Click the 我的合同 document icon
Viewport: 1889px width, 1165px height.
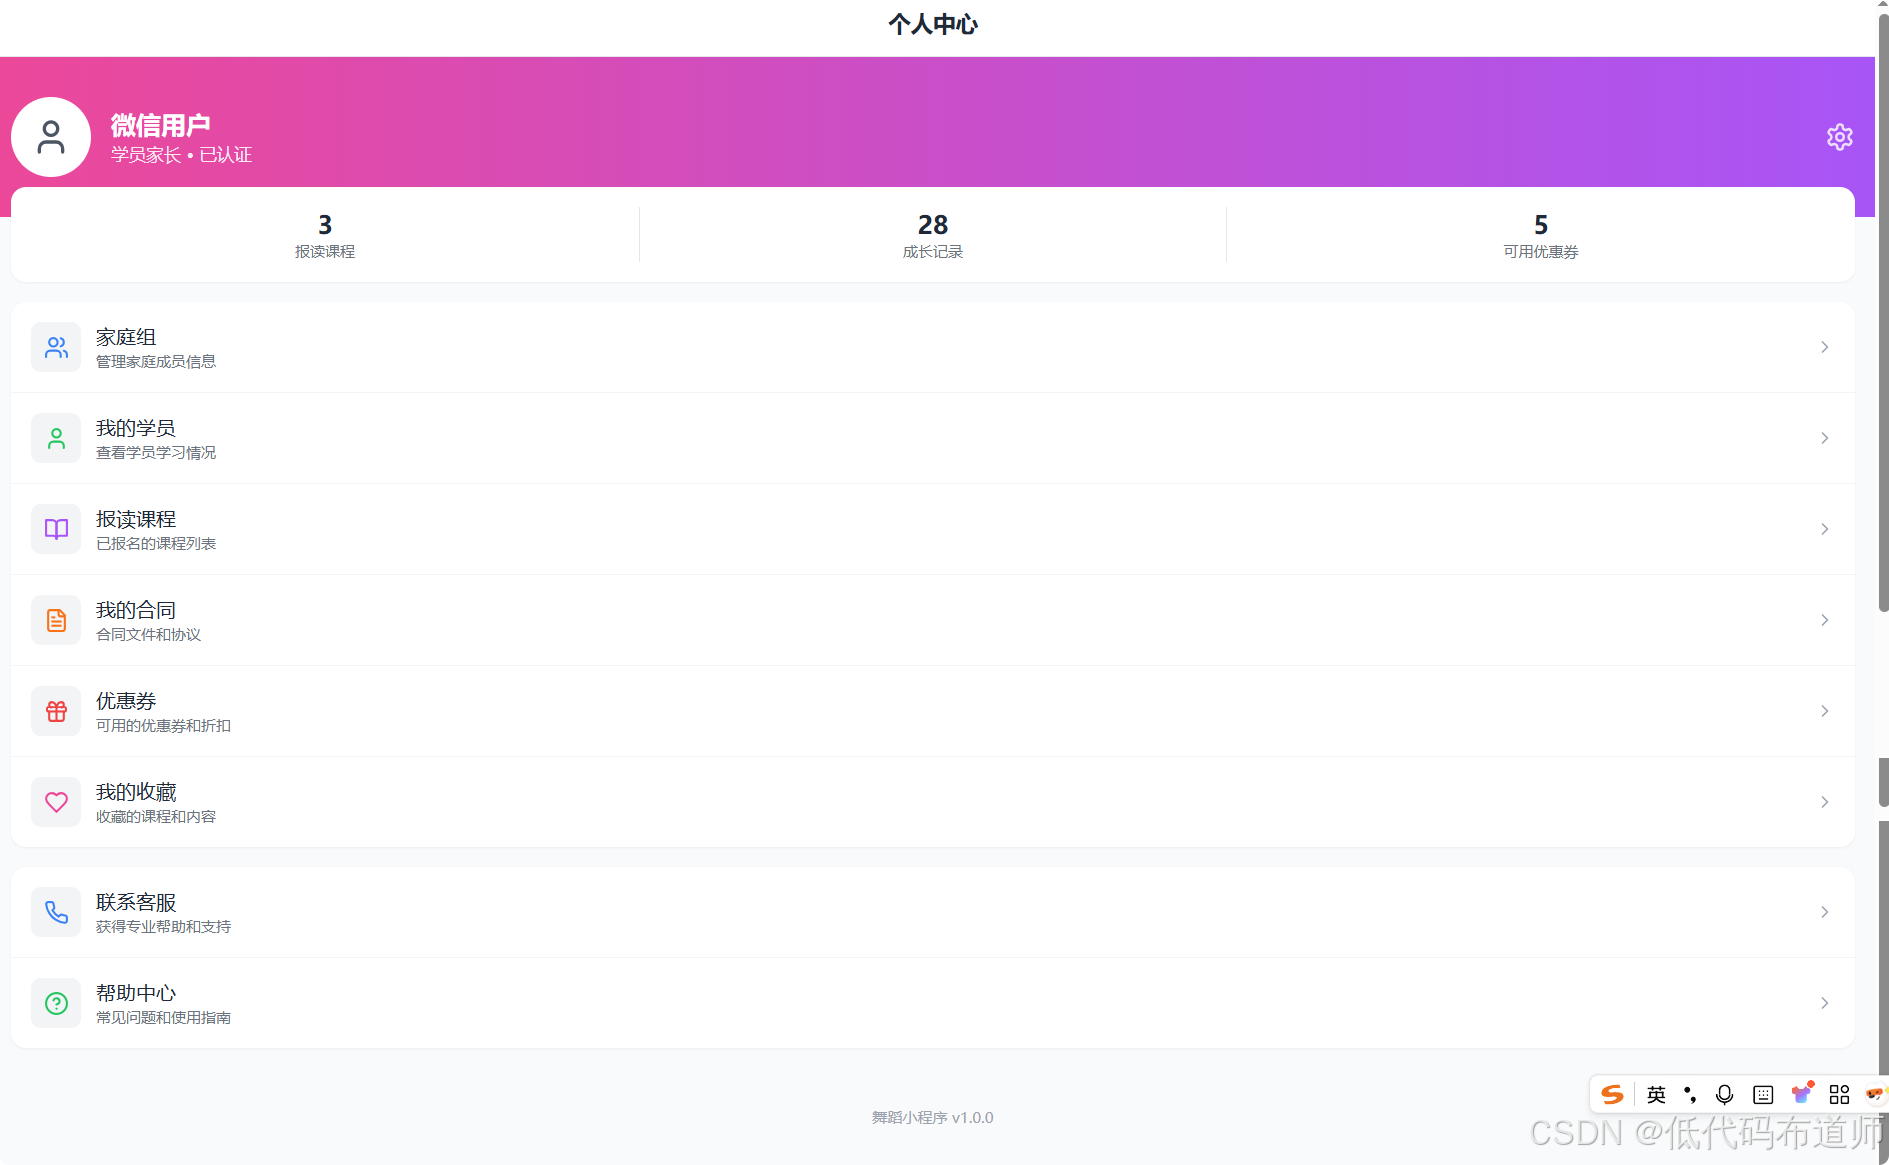pos(56,620)
